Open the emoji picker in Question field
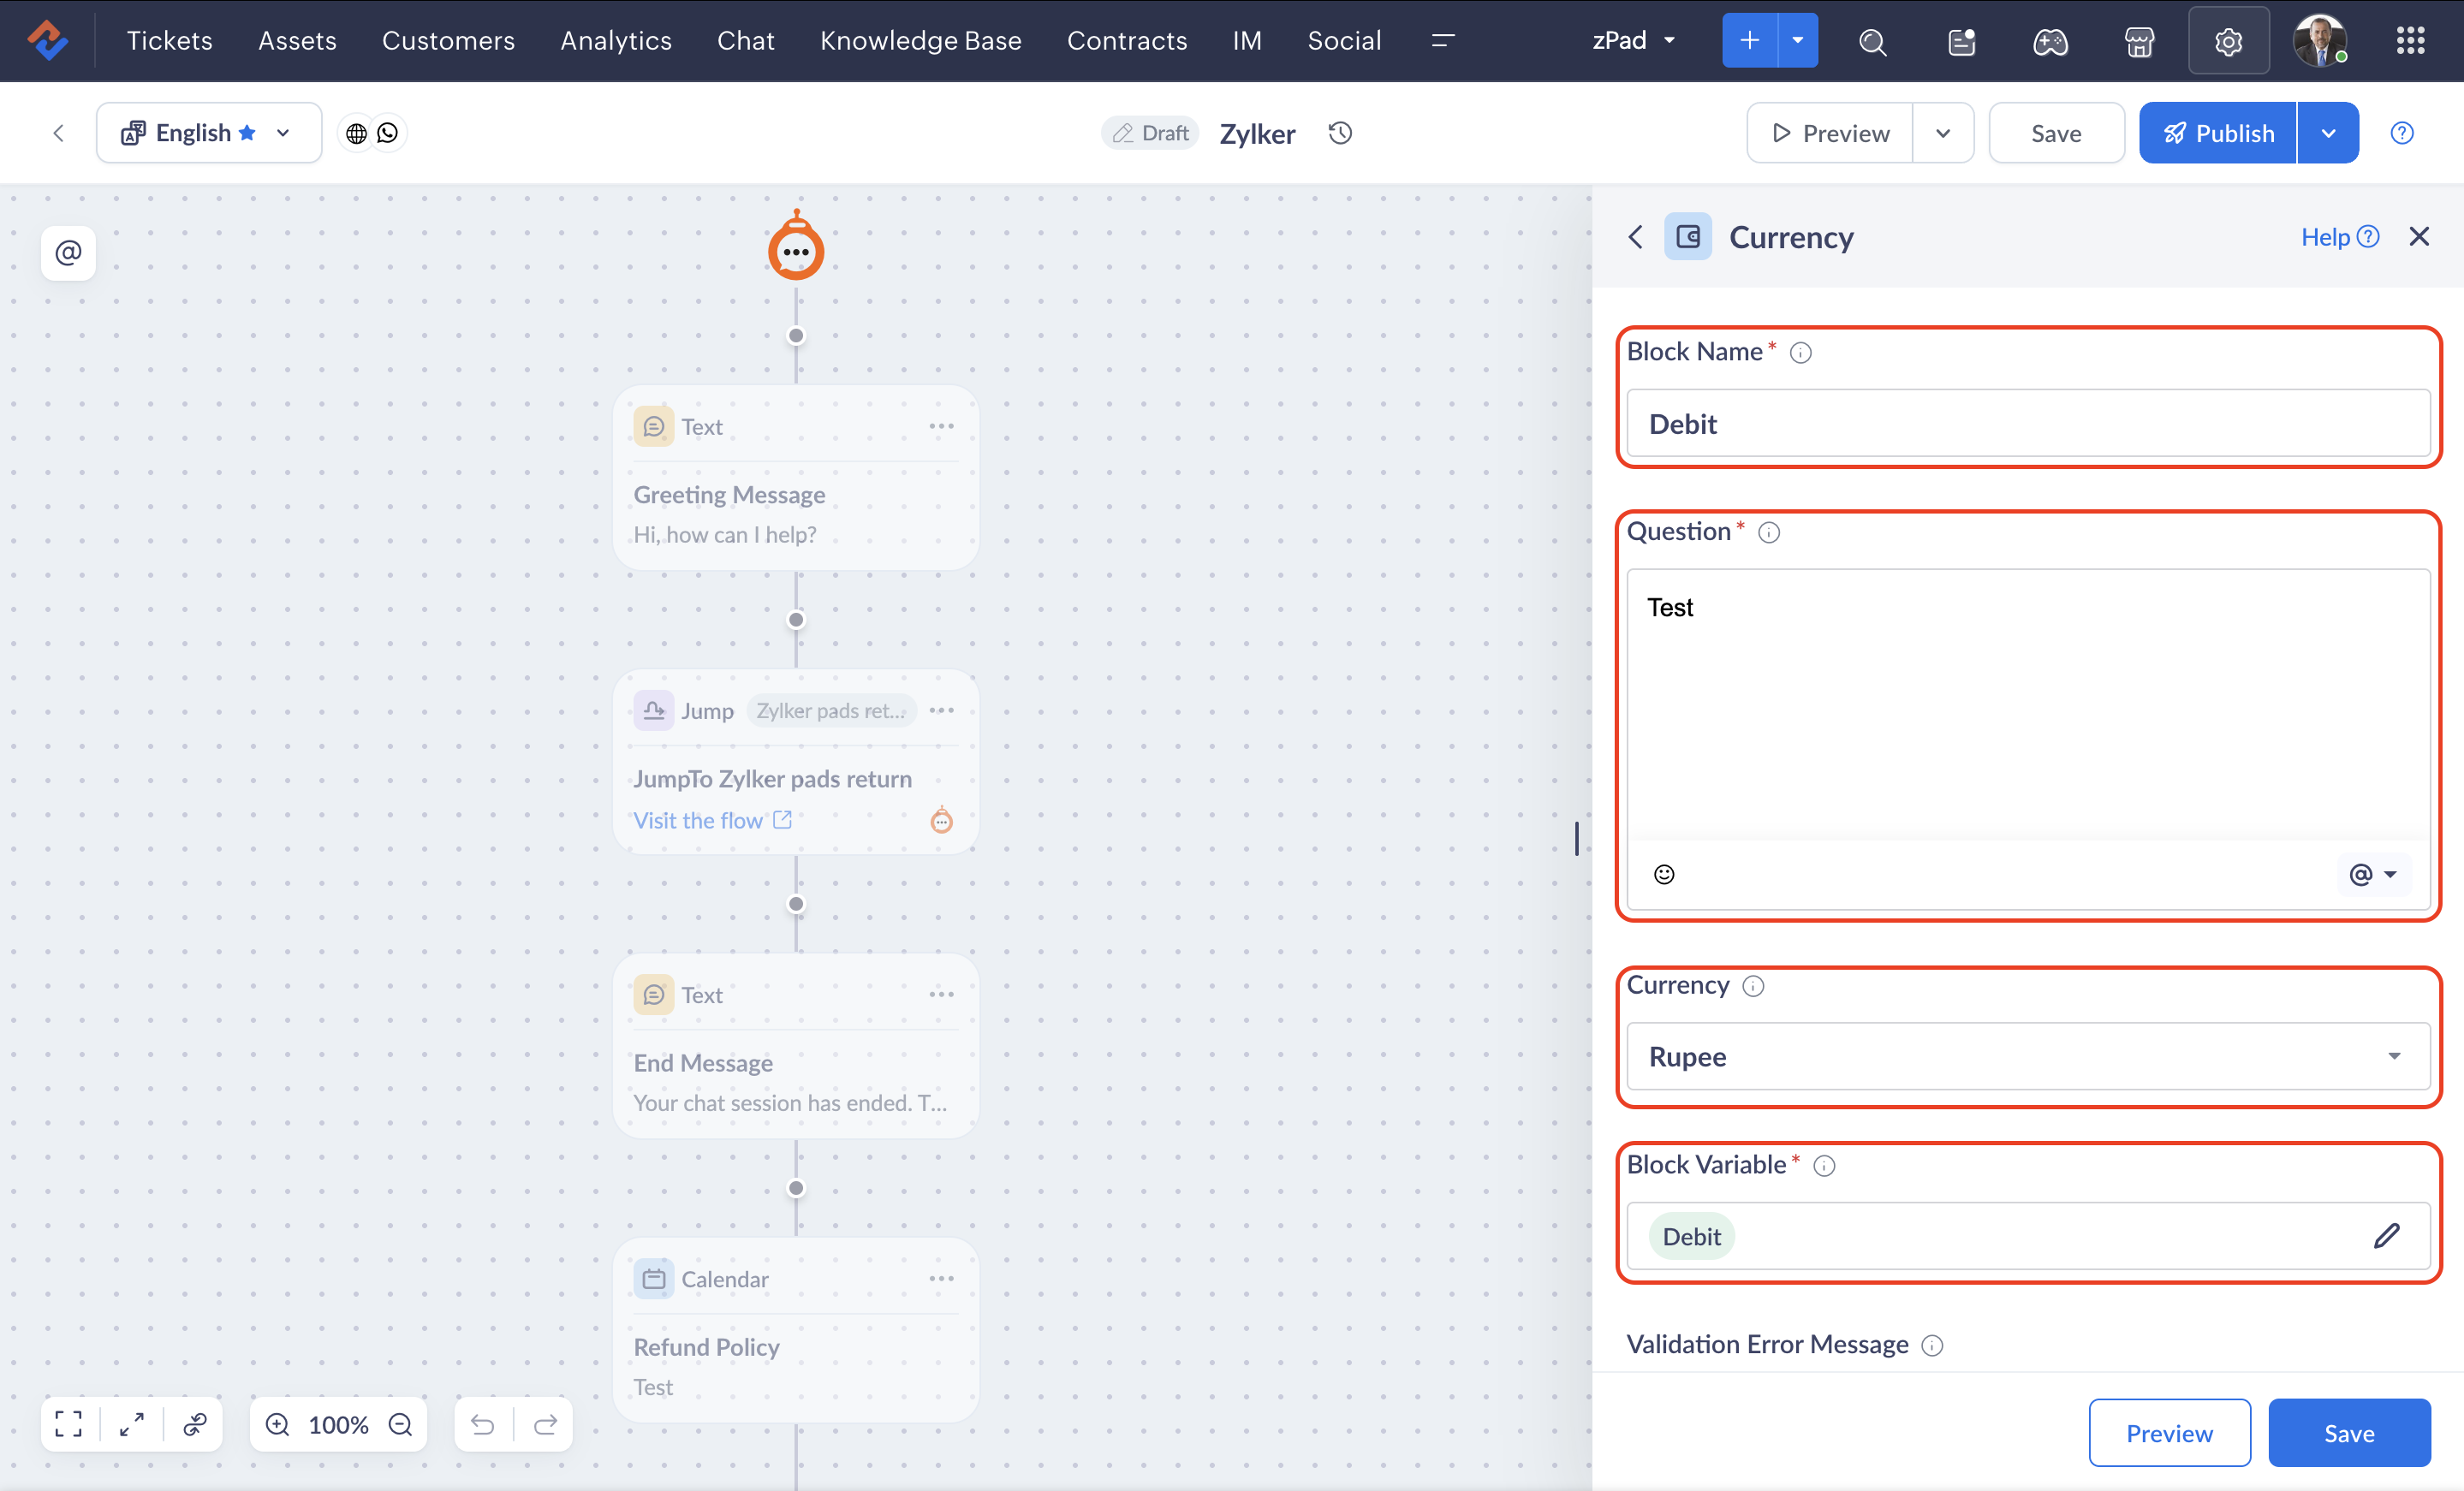 (x=1664, y=874)
